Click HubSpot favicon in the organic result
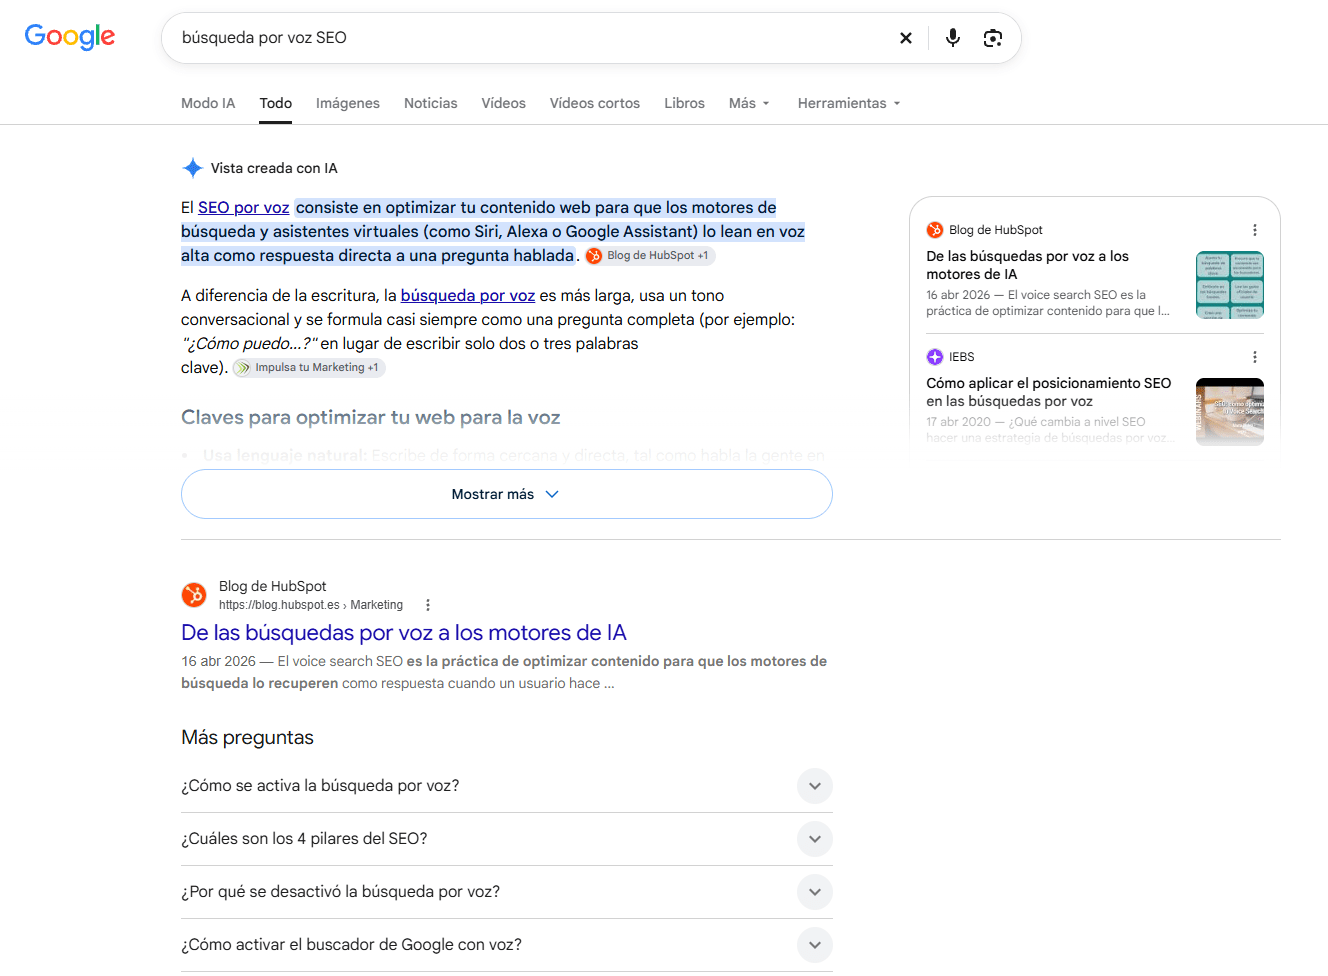Image resolution: width=1328 pixels, height=976 pixels. [194, 595]
